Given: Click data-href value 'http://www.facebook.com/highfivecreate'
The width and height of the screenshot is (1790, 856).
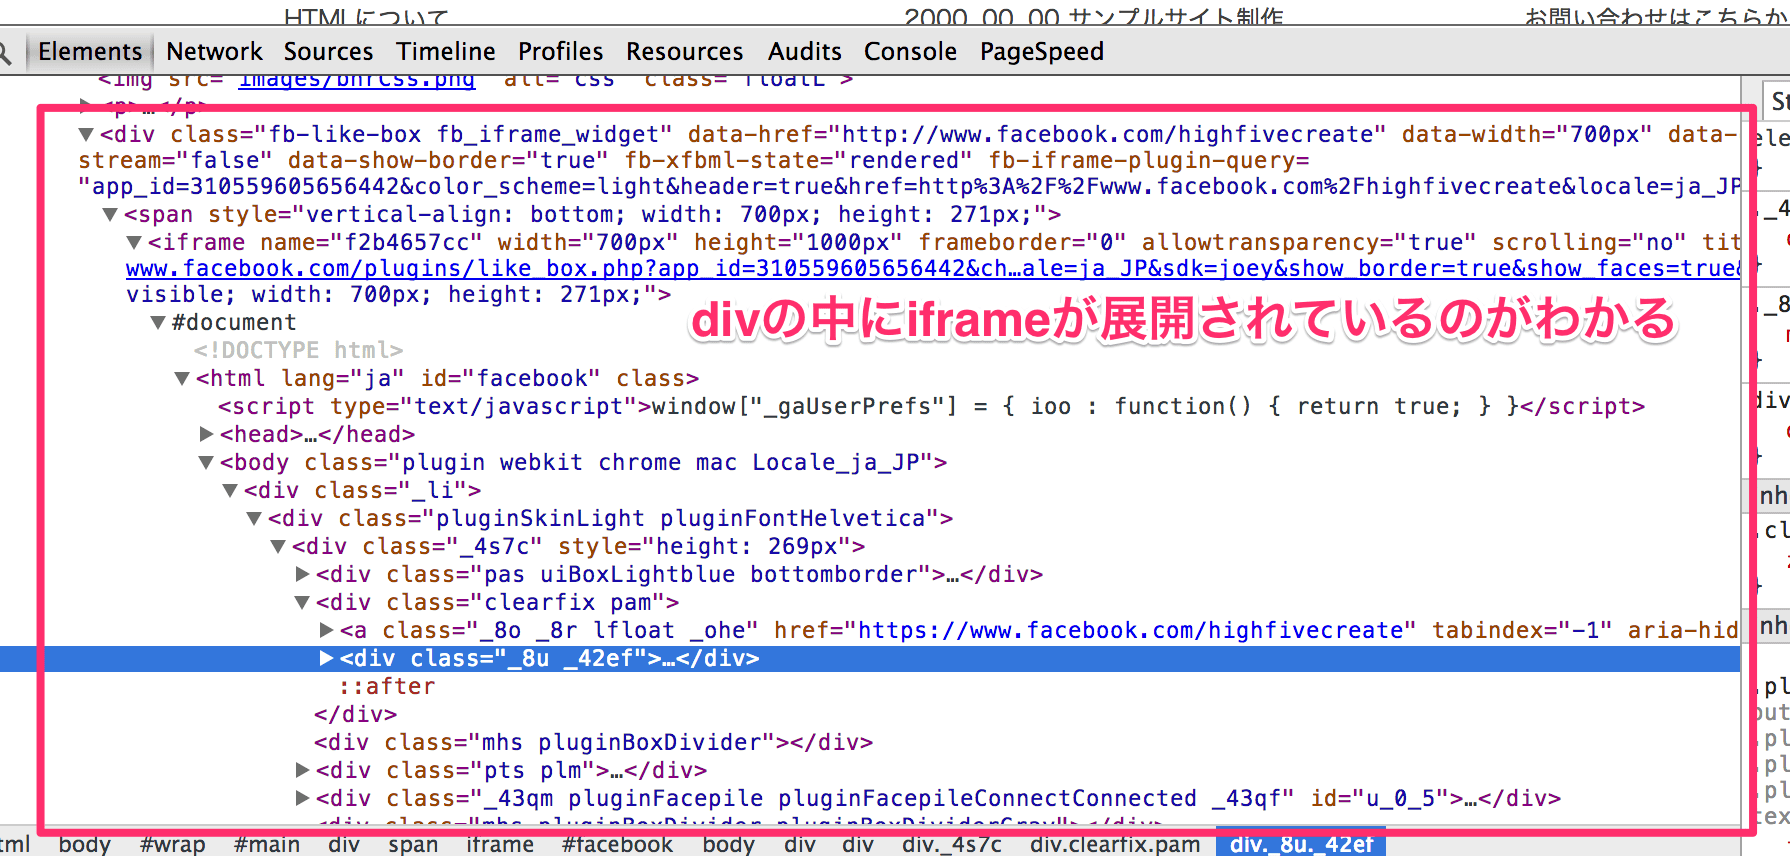Looking at the screenshot, I should tap(1114, 134).
